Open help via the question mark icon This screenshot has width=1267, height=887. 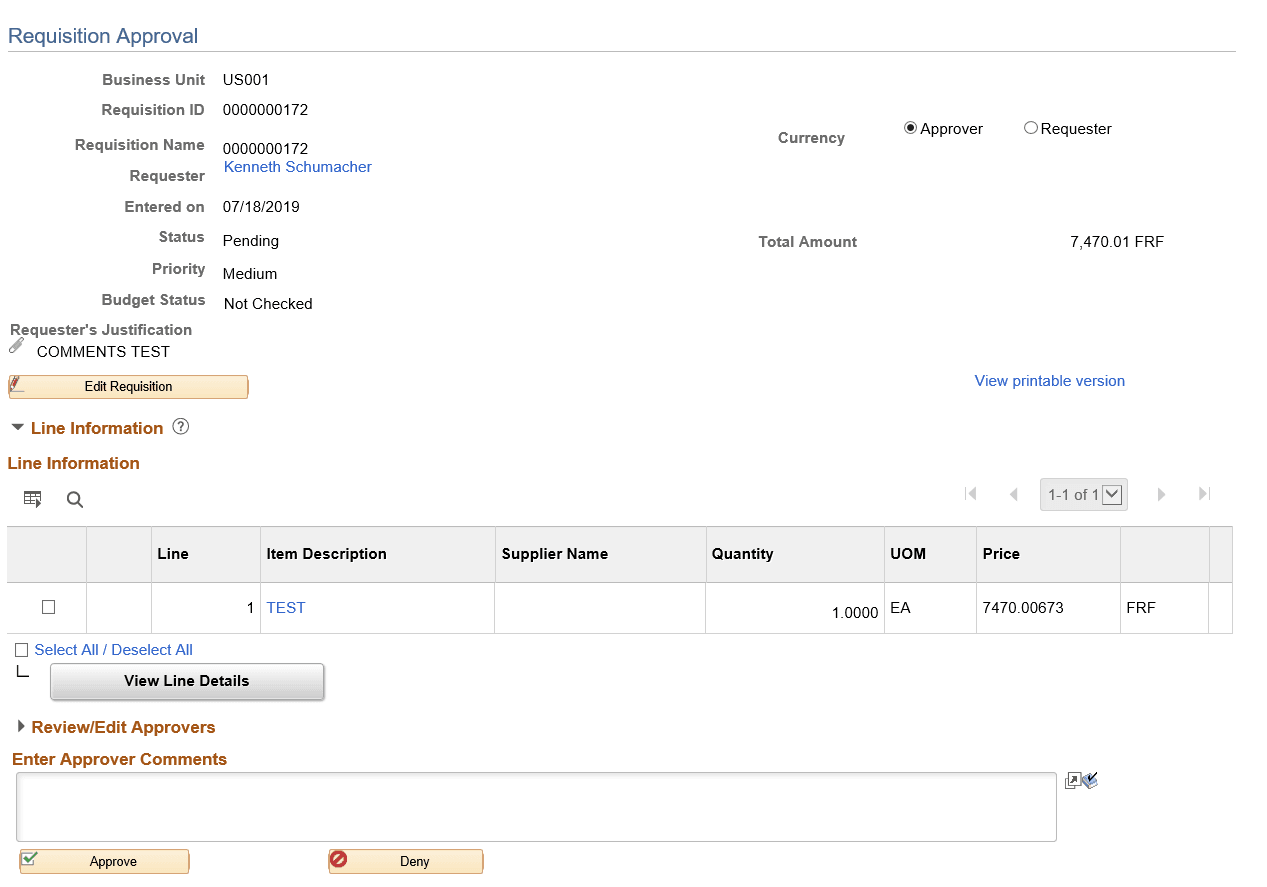click(x=180, y=426)
